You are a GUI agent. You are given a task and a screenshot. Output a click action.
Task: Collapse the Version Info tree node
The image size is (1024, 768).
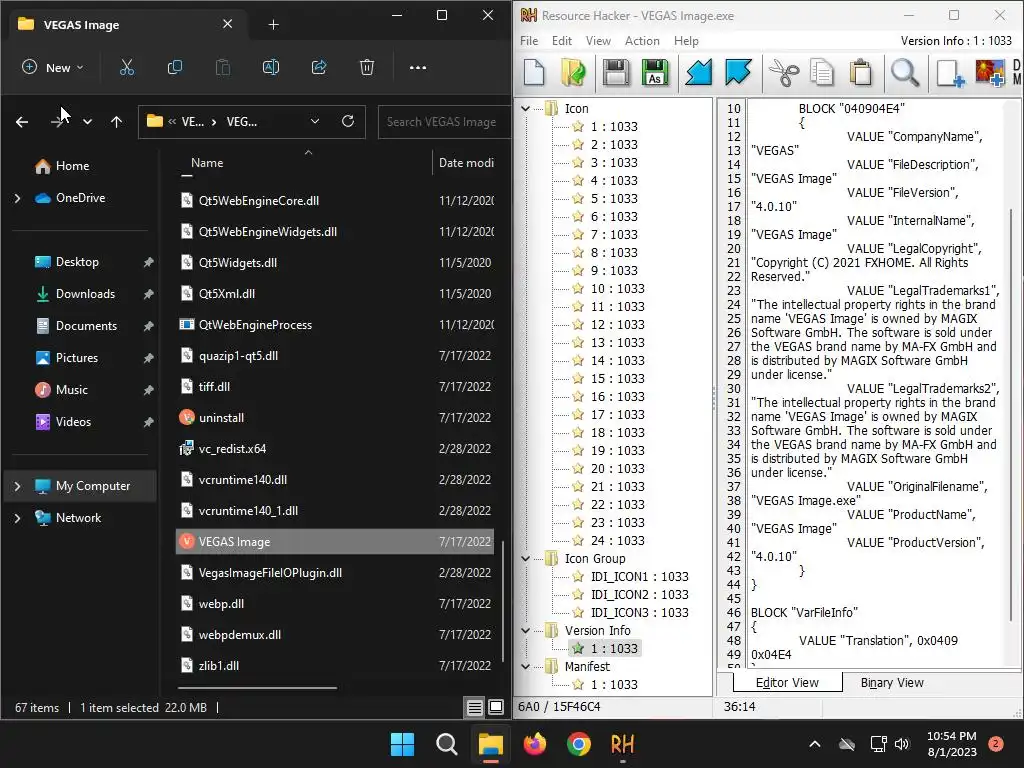pos(526,630)
